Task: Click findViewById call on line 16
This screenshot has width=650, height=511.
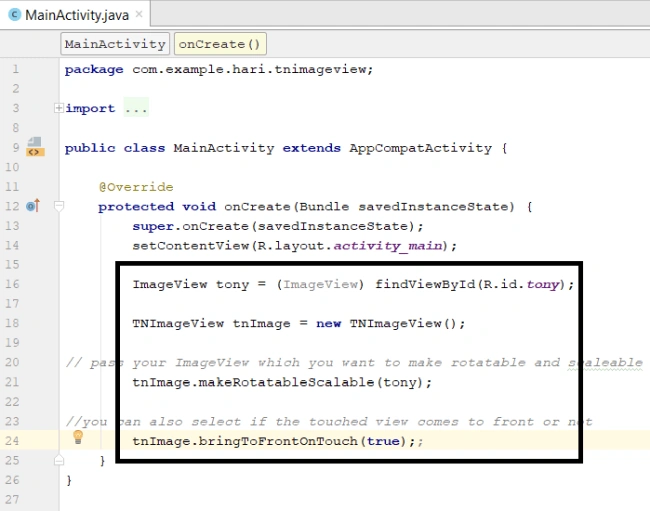Action: click(x=425, y=284)
